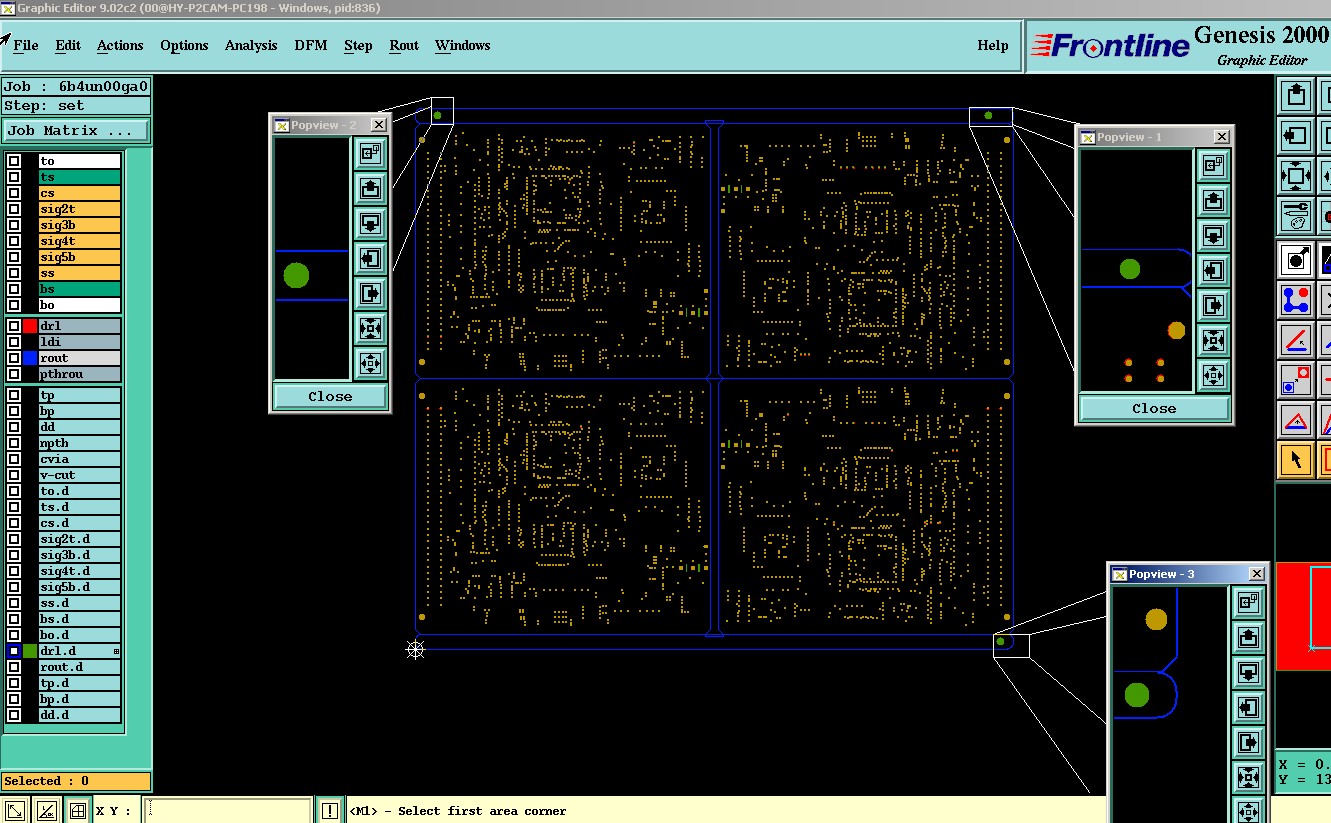Image resolution: width=1331 pixels, height=823 pixels.
Task: Open the File menu
Action: coord(26,45)
